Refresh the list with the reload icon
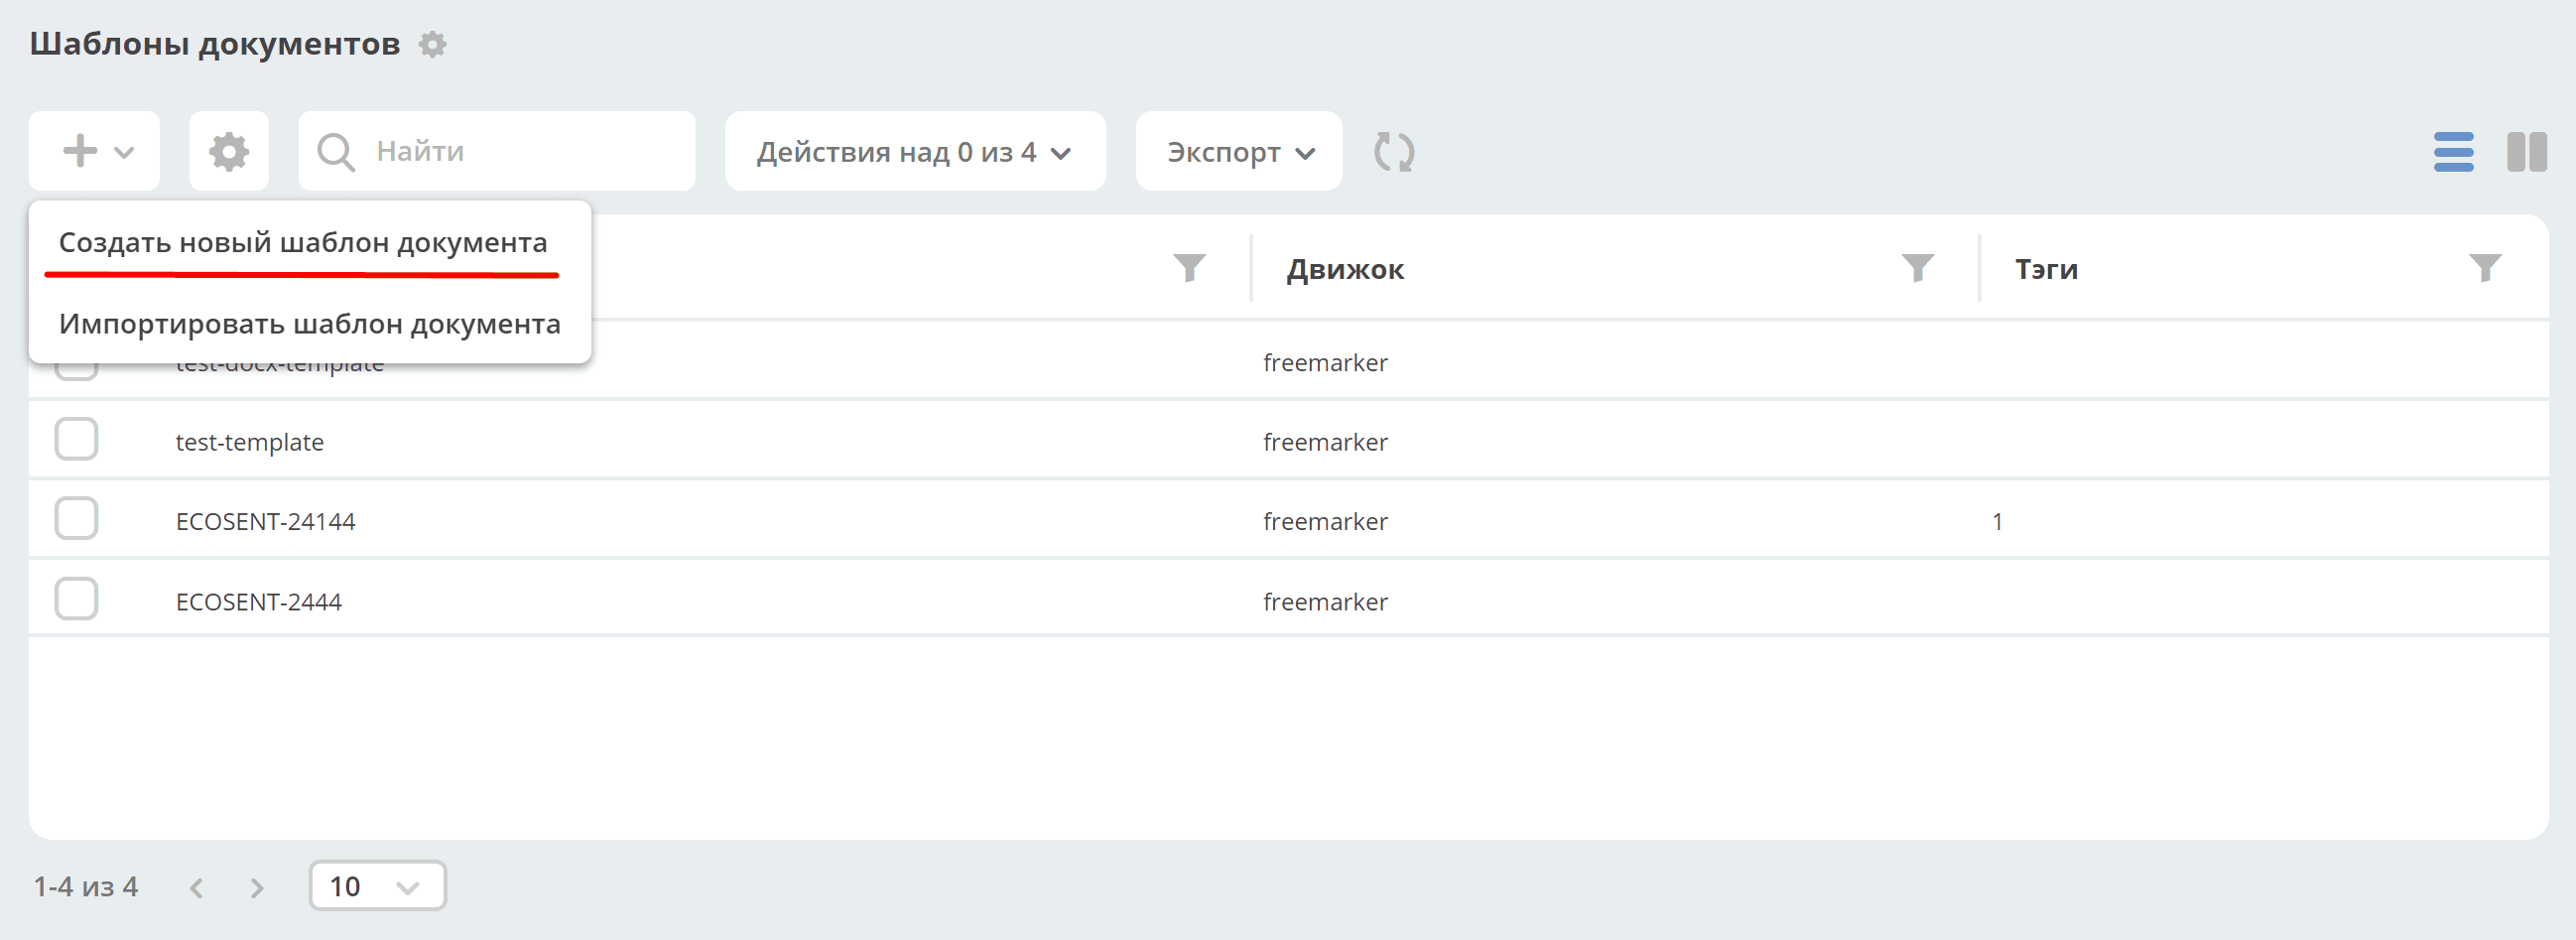The height and width of the screenshot is (940, 2576). click(1394, 152)
